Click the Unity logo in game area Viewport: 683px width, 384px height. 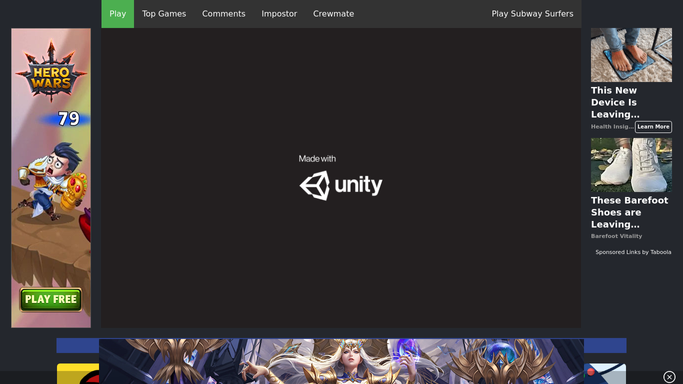pos(341,185)
